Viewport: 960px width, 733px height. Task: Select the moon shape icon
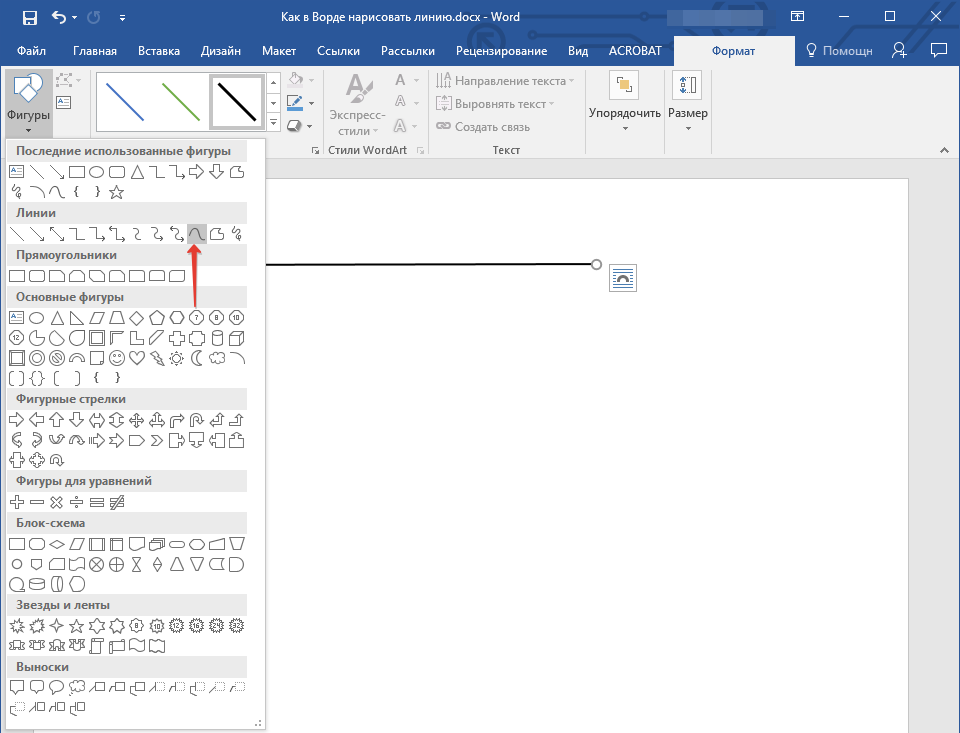(x=197, y=358)
